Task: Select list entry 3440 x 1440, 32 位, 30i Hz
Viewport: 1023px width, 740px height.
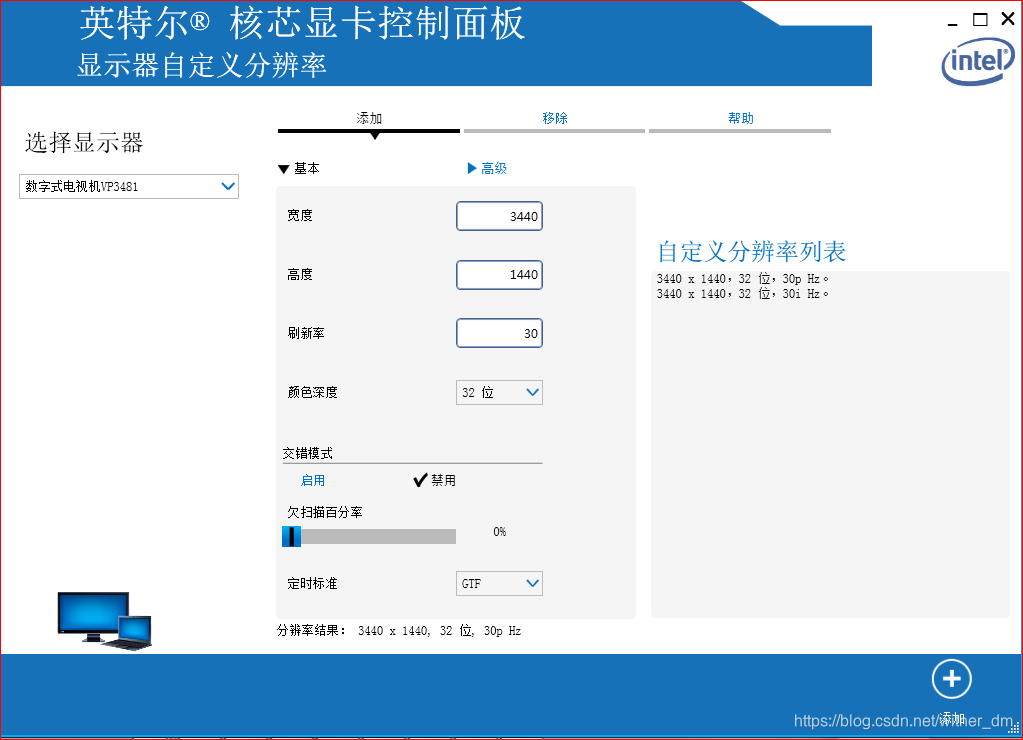Action: click(x=742, y=294)
